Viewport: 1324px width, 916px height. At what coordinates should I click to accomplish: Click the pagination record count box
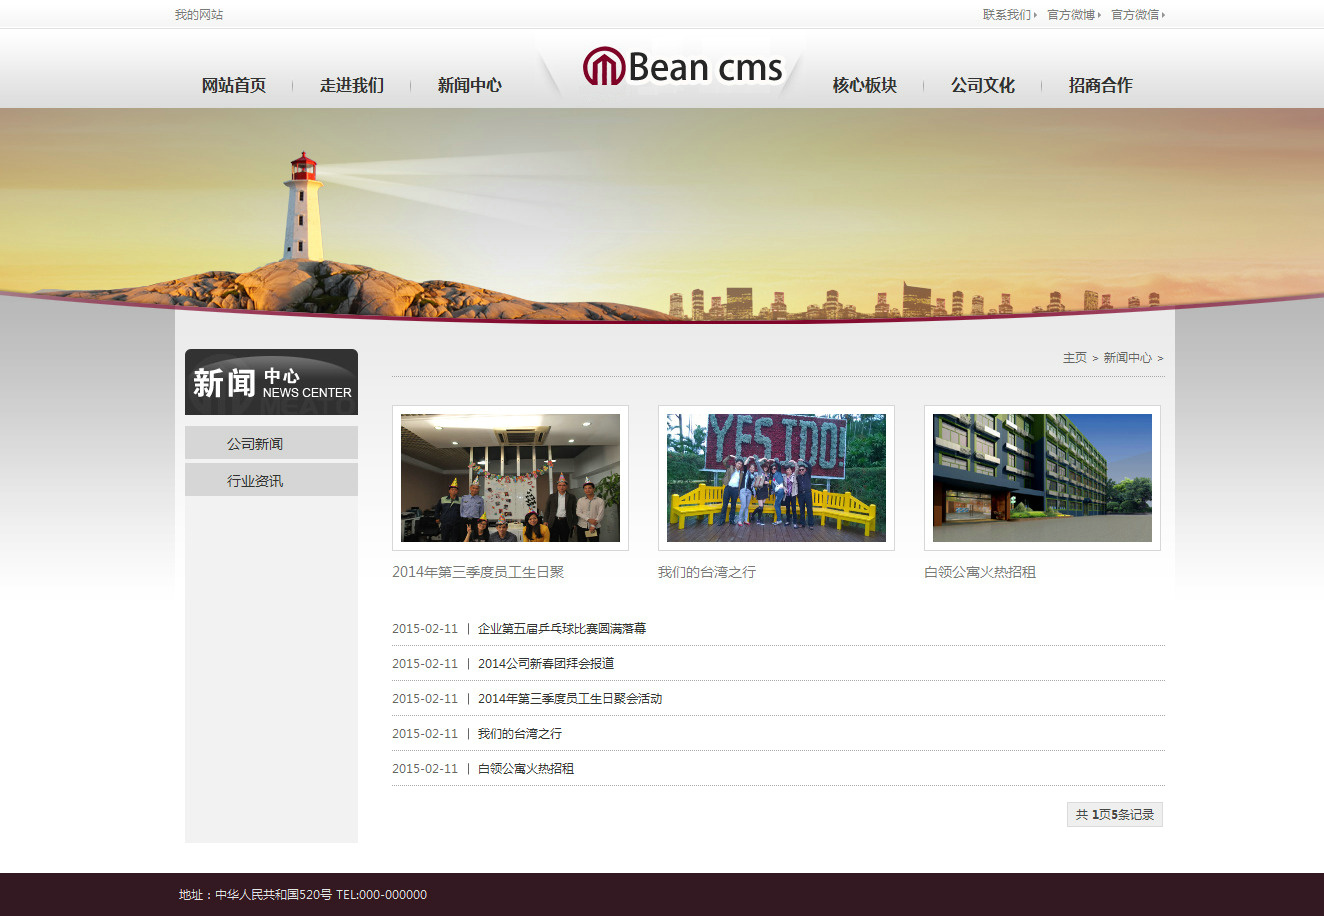[x=1114, y=815]
